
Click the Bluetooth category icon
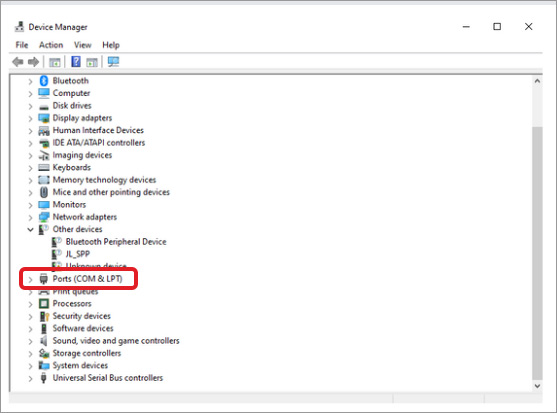44,81
